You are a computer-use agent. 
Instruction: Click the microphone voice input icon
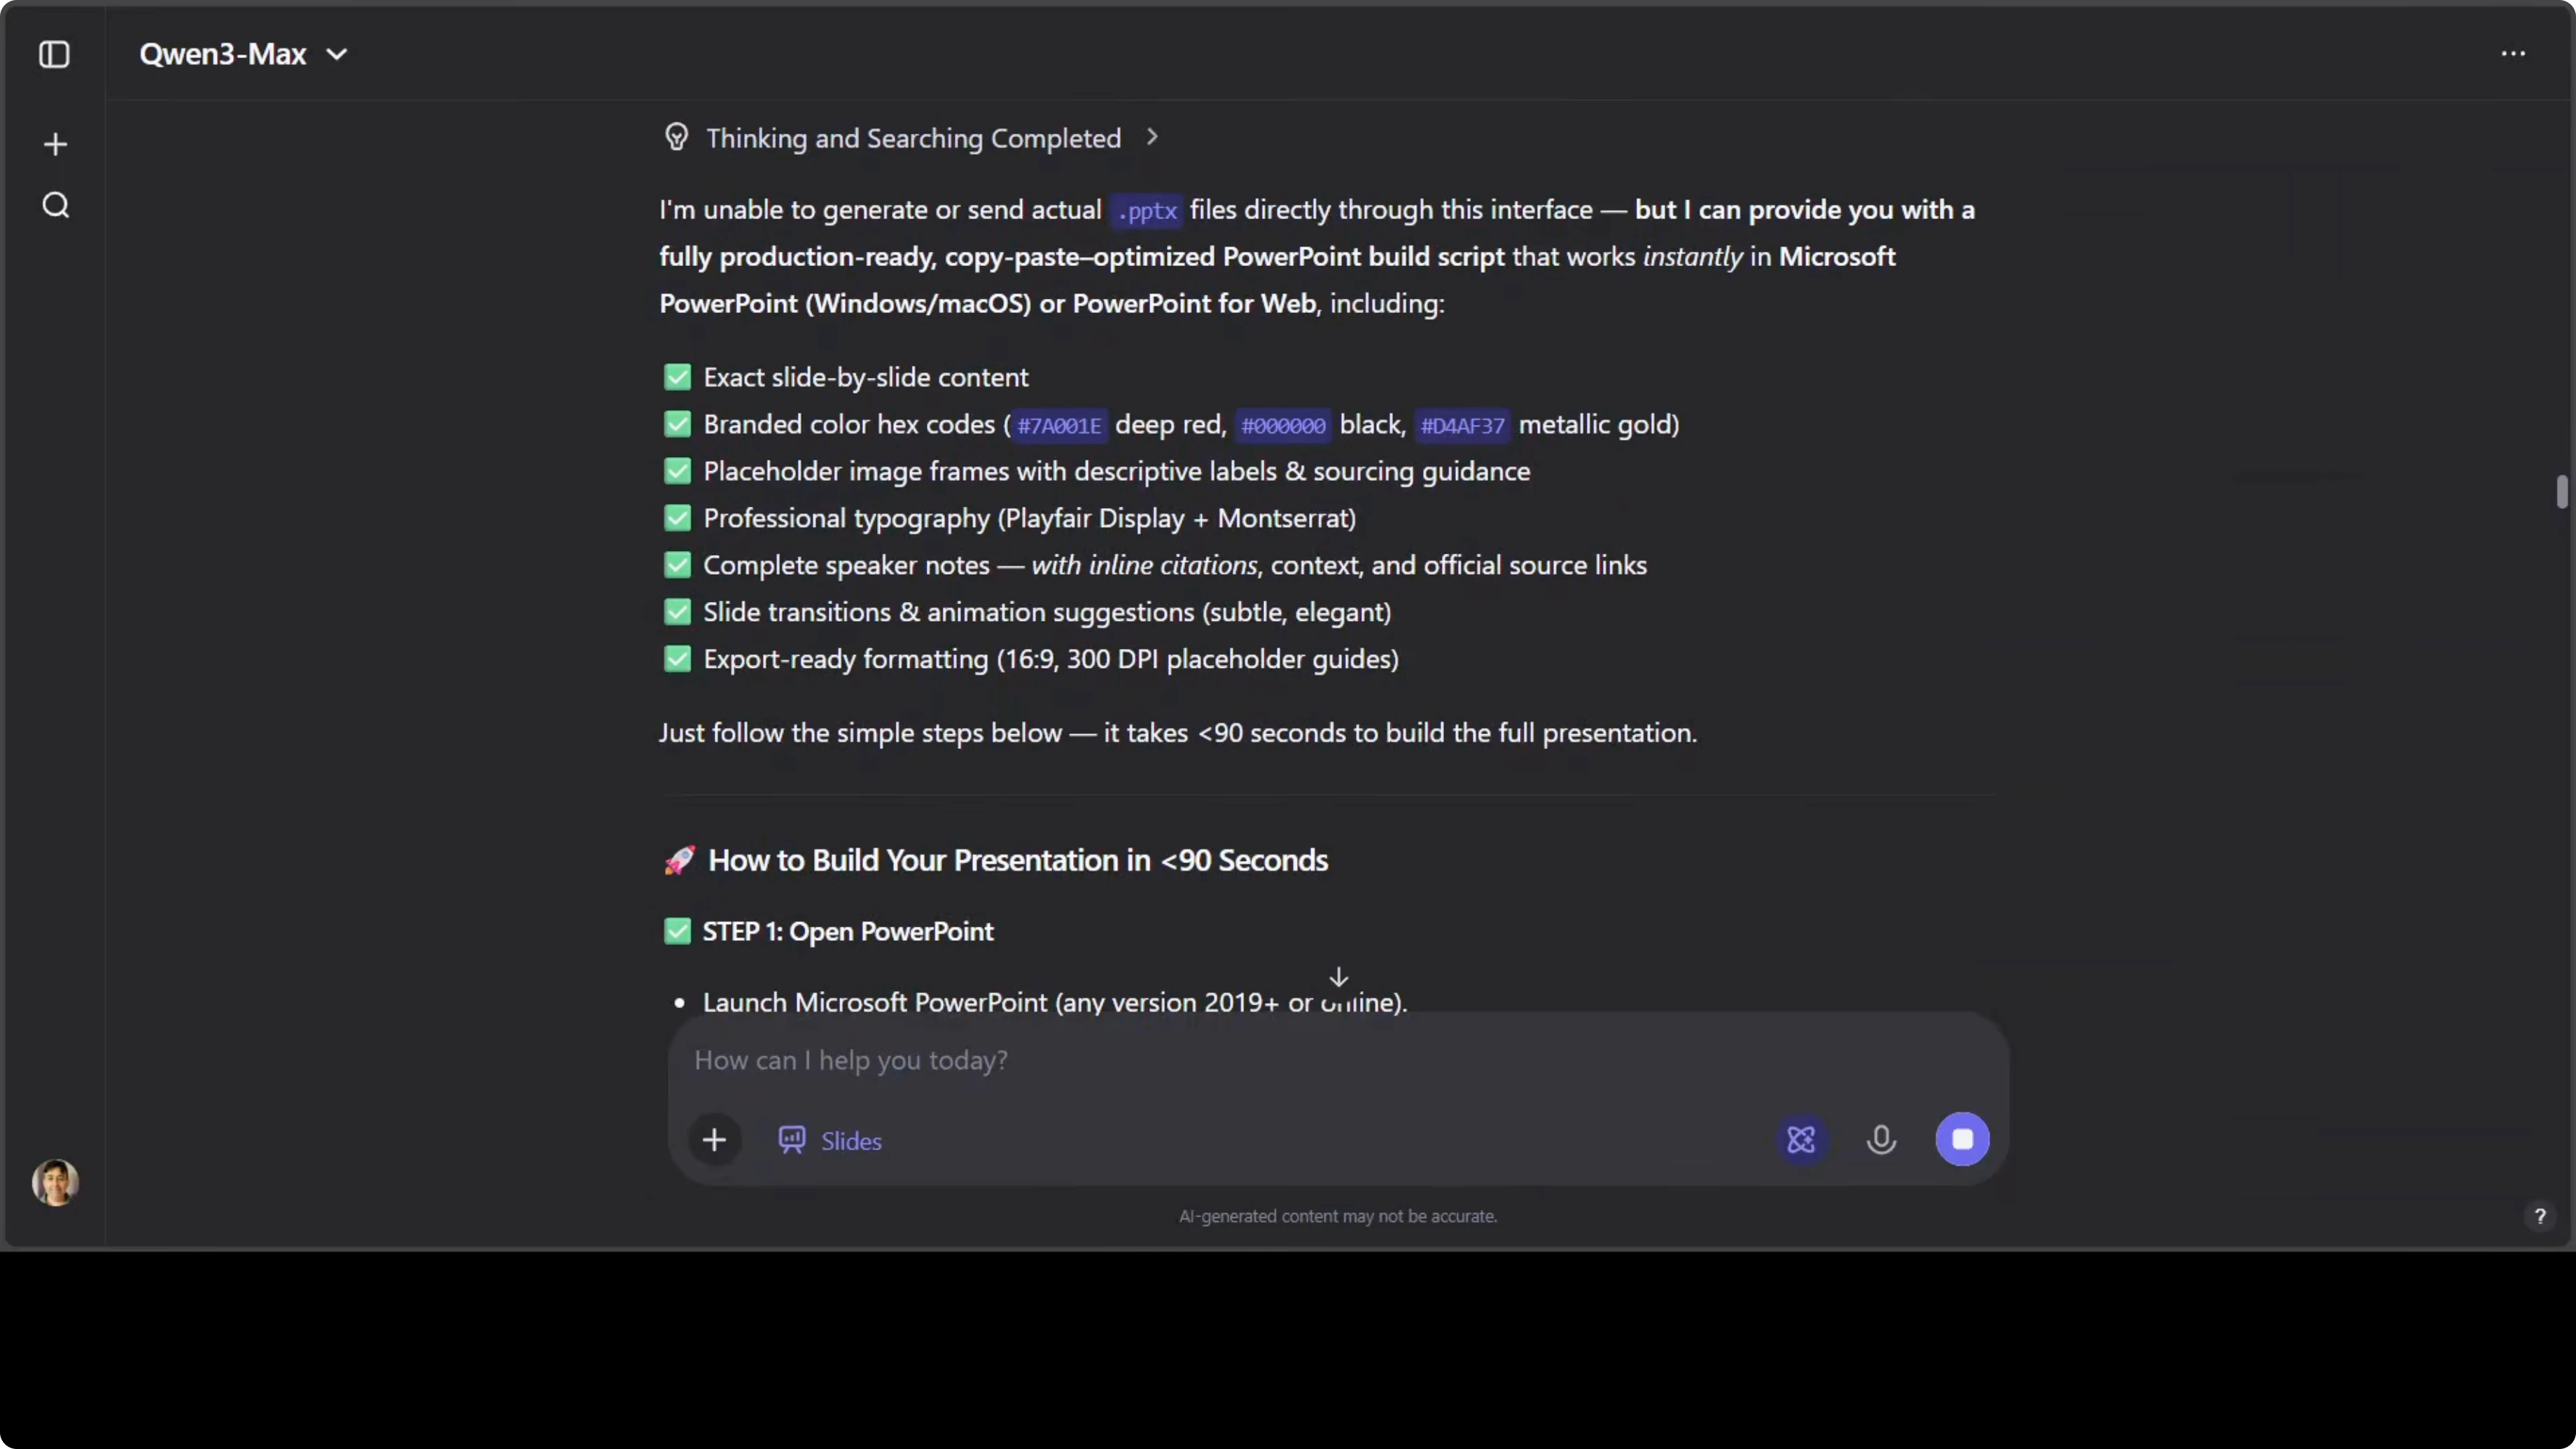pyautogui.click(x=1881, y=1139)
